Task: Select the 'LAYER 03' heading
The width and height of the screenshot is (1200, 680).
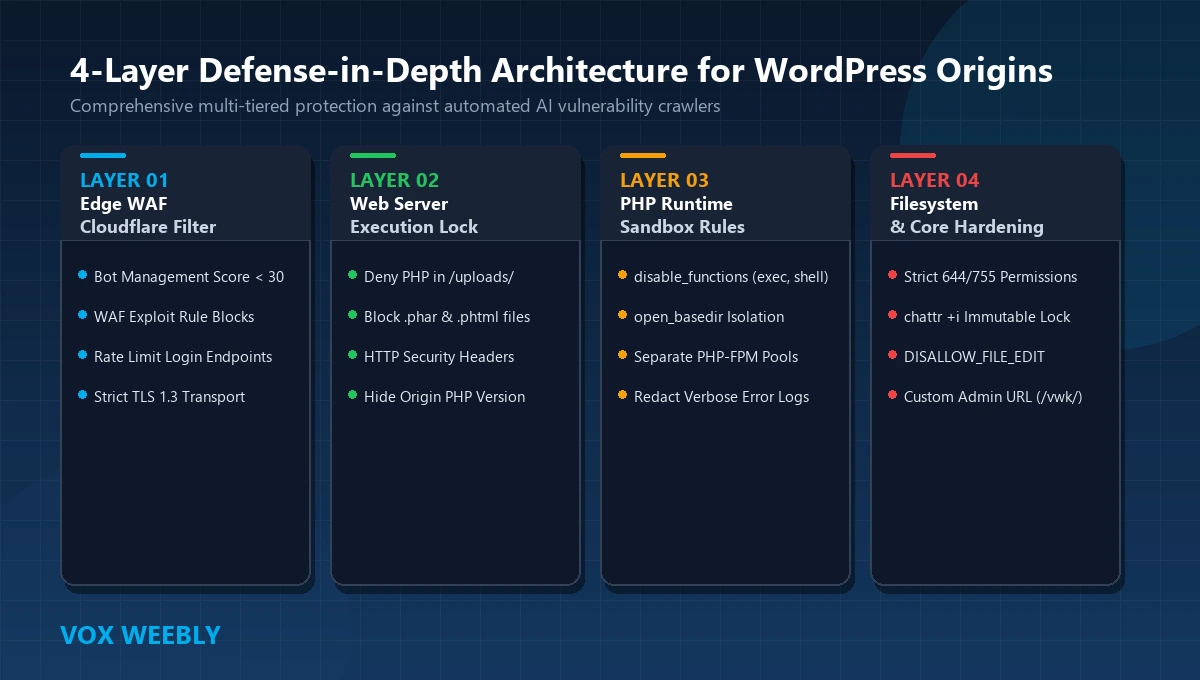Action: 664,181
